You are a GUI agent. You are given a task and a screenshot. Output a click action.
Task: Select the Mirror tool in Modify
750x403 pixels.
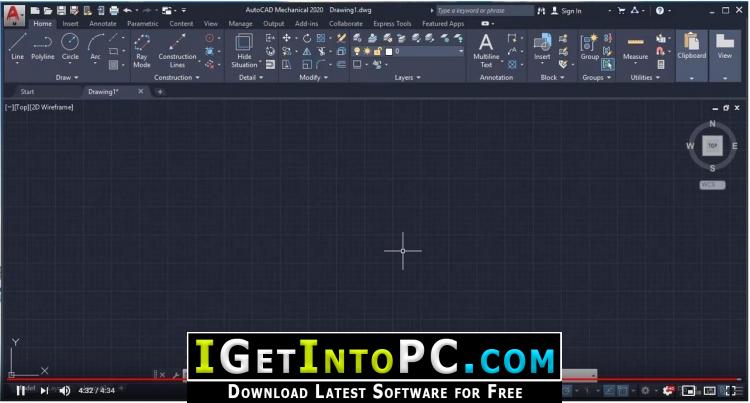pyautogui.click(x=307, y=51)
